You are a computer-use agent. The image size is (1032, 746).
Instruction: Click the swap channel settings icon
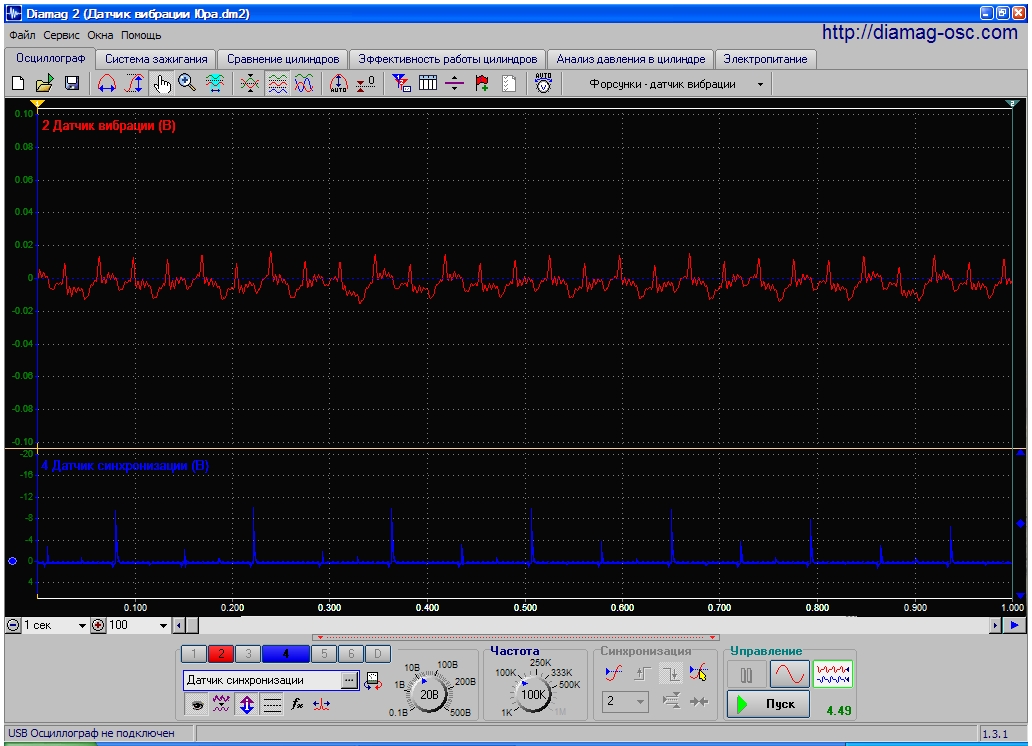click(373, 680)
